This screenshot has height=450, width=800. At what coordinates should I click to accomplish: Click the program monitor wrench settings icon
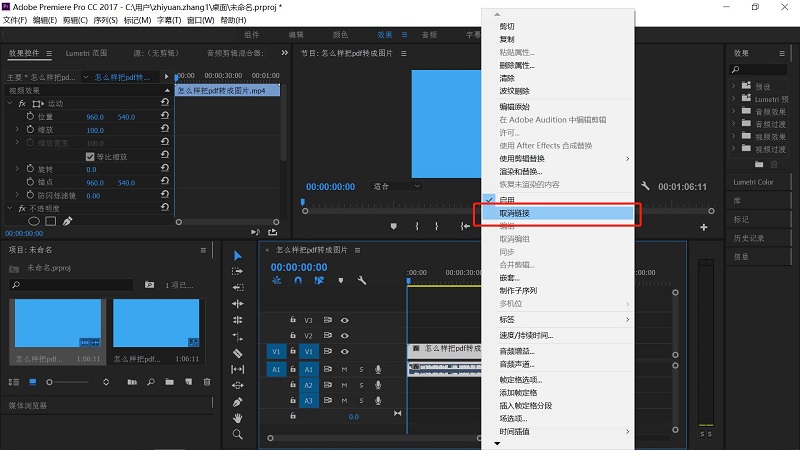click(645, 186)
